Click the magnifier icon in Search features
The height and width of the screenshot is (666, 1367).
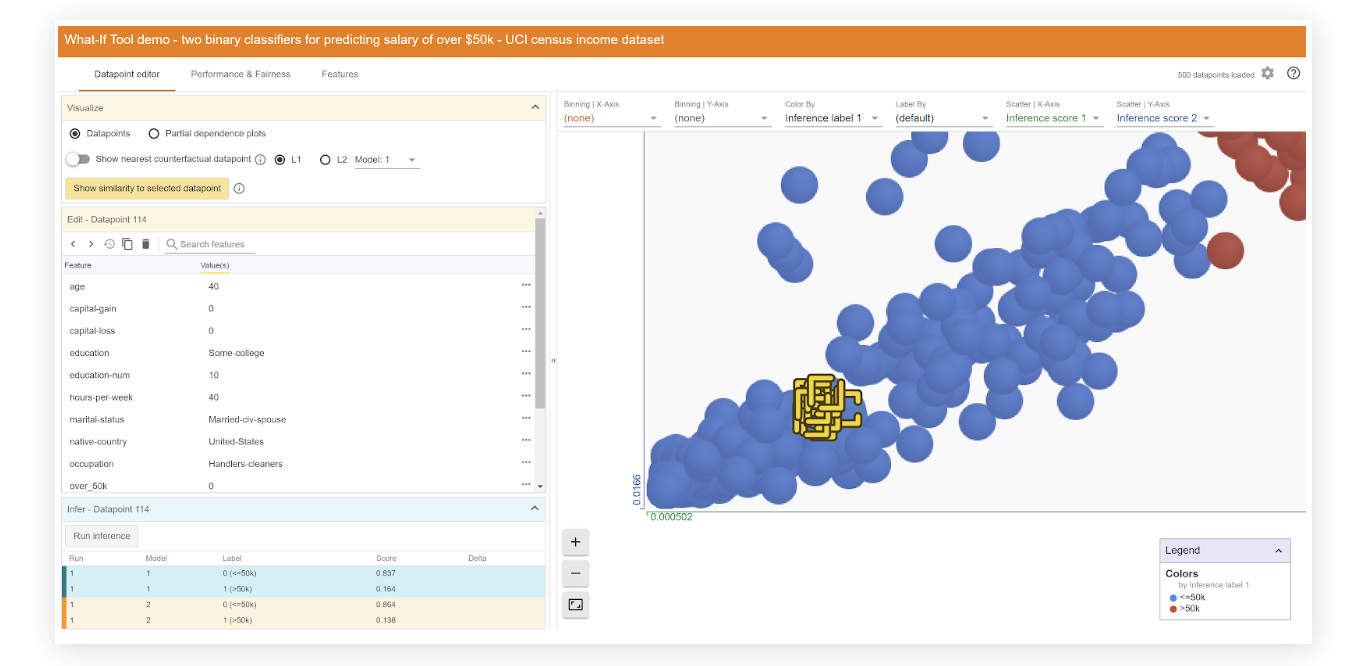172,244
